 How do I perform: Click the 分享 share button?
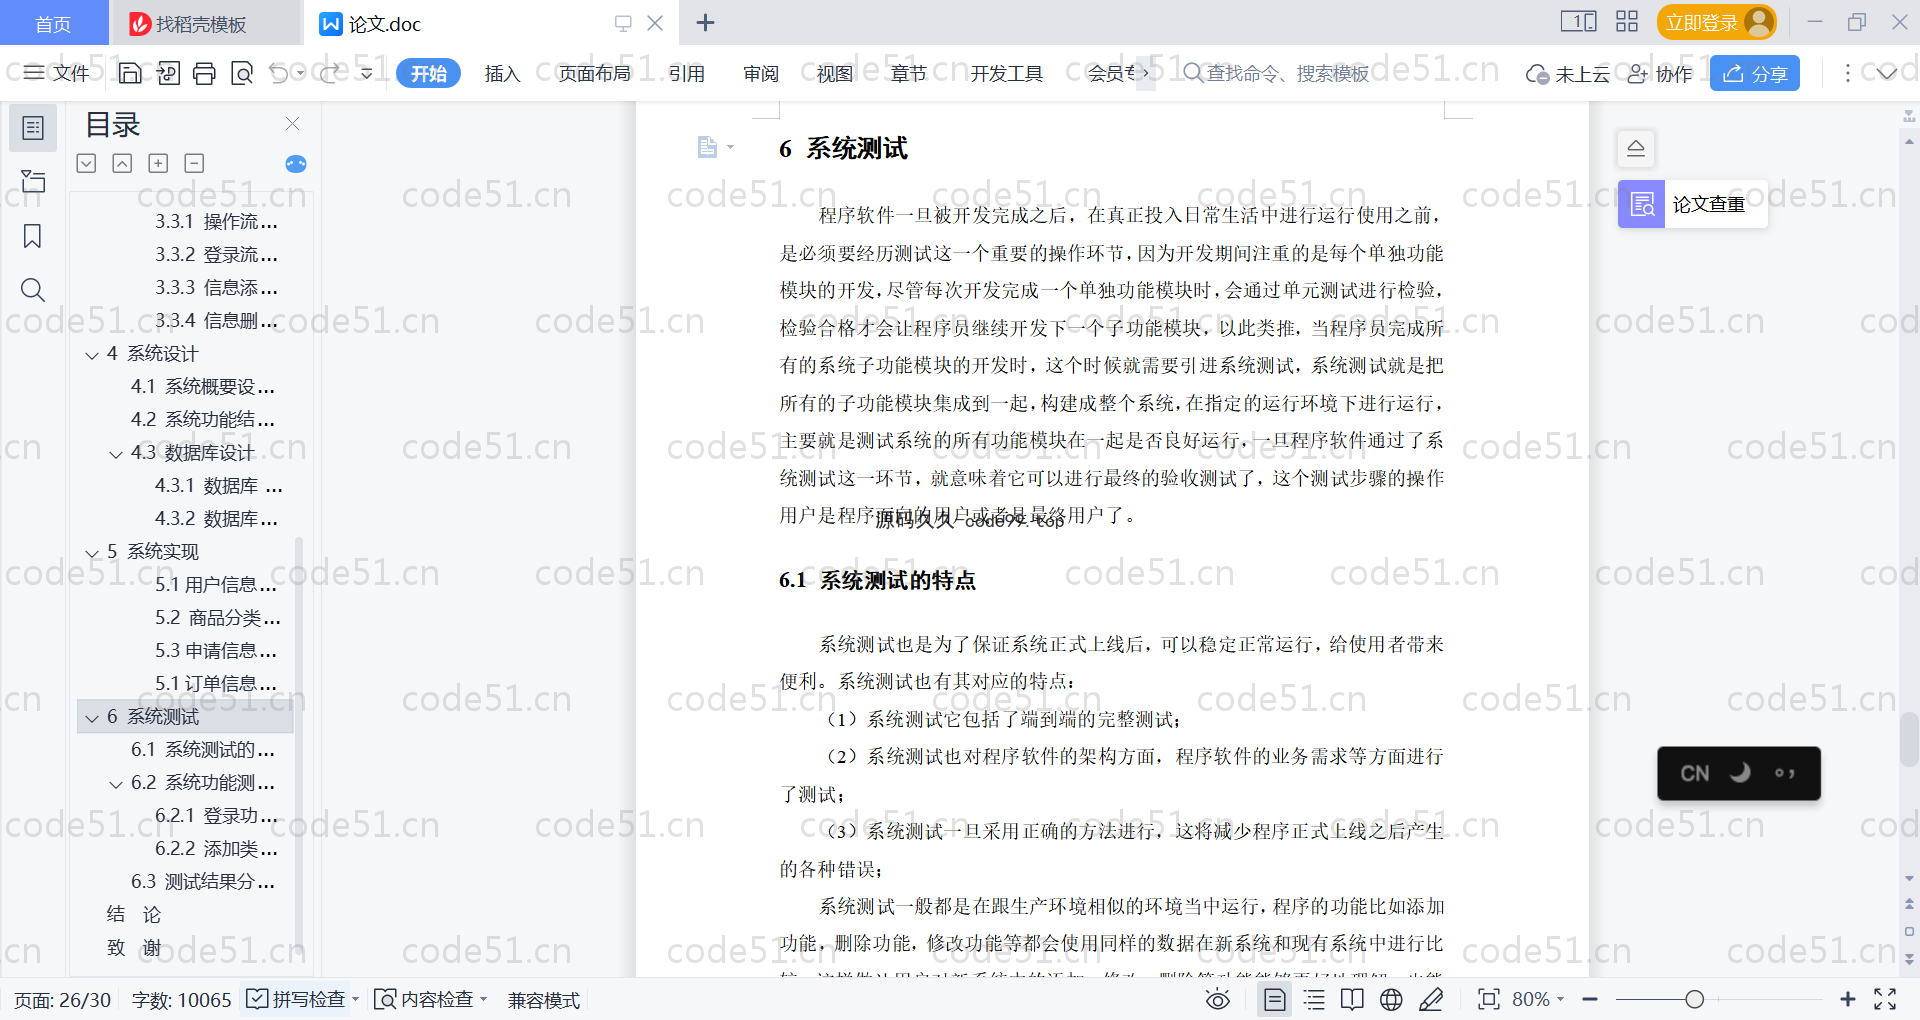pos(1755,73)
